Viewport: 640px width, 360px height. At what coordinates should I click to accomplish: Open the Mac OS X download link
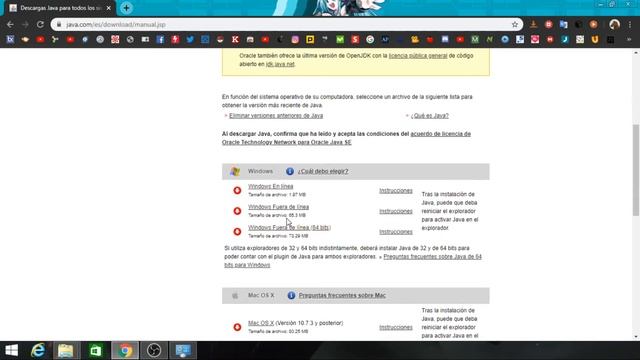coord(261,323)
